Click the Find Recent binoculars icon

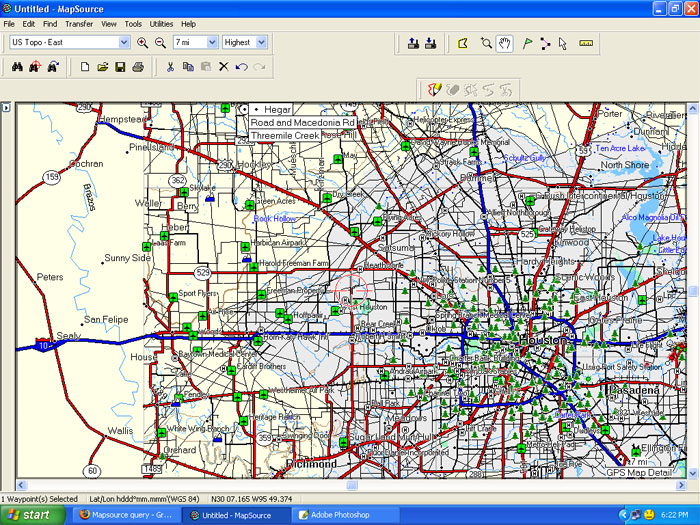[x=53, y=67]
